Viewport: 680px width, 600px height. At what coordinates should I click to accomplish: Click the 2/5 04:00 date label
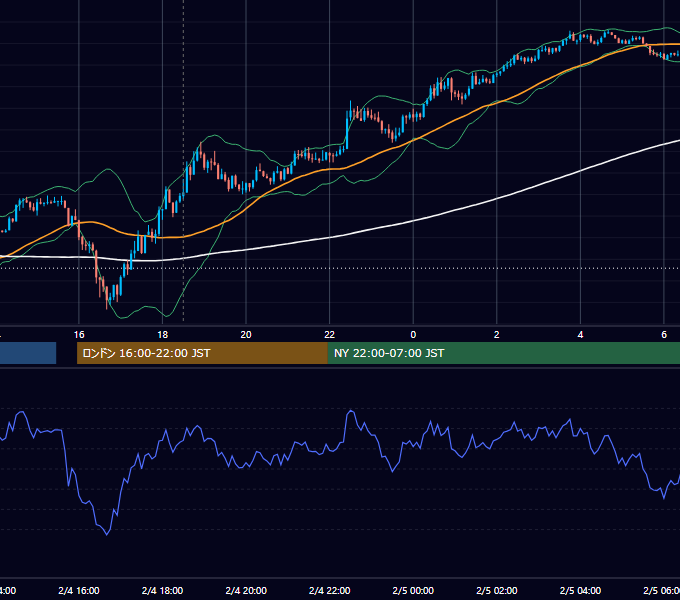(580, 590)
